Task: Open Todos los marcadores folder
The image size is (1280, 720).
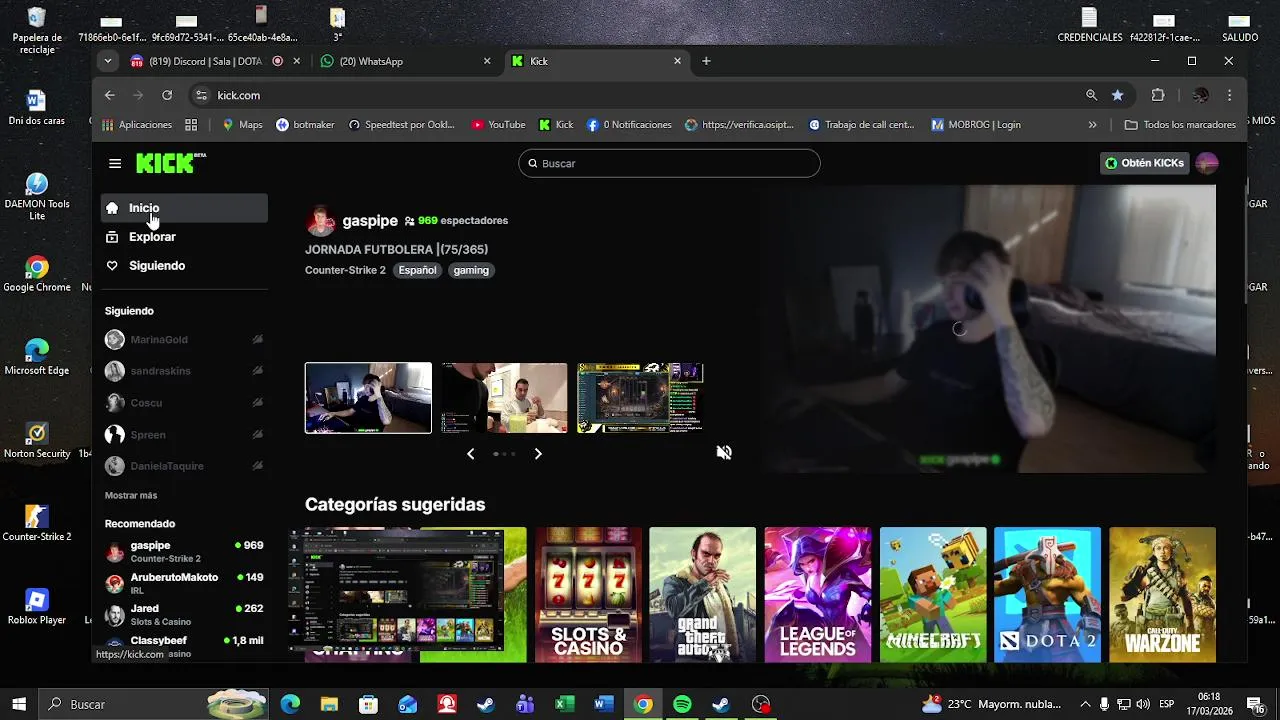Action: tap(1180, 125)
